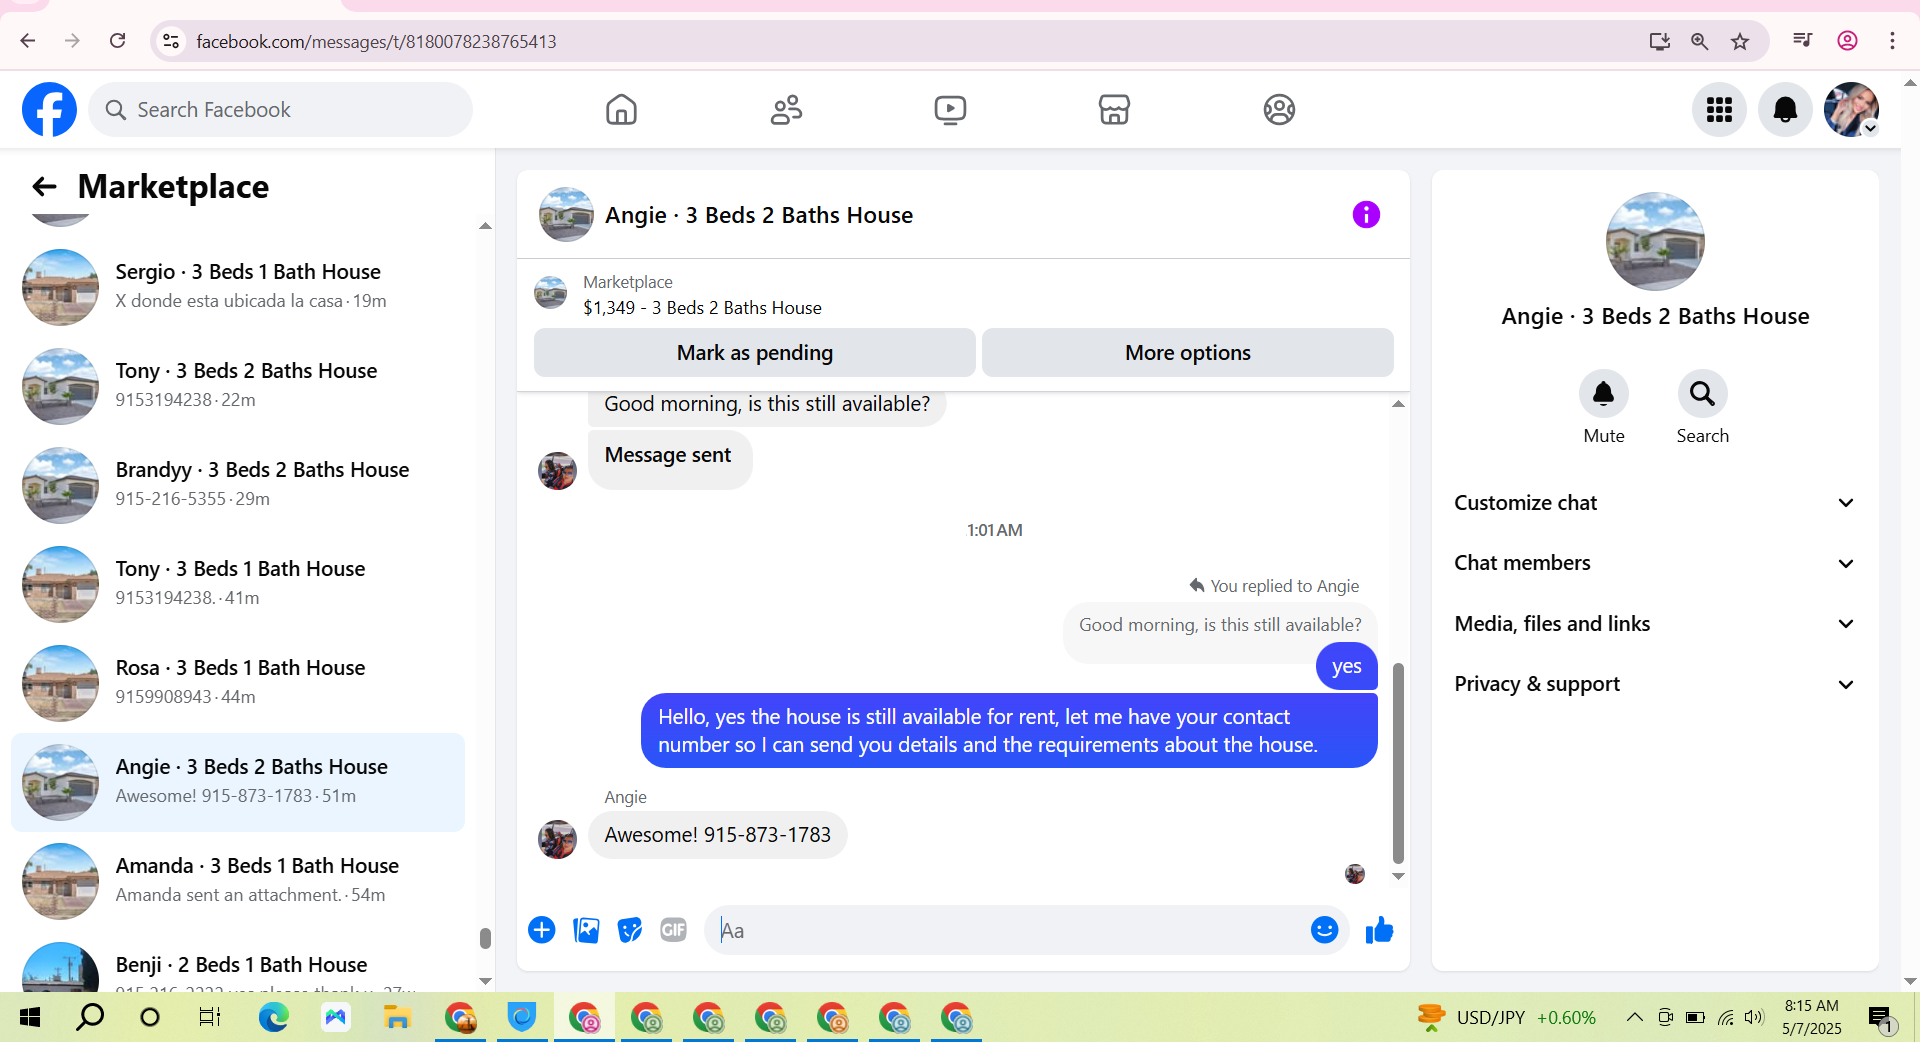Click the 'yes' sent message bubble
Image resolution: width=1920 pixels, height=1042 pixels.
point(1346,667)
